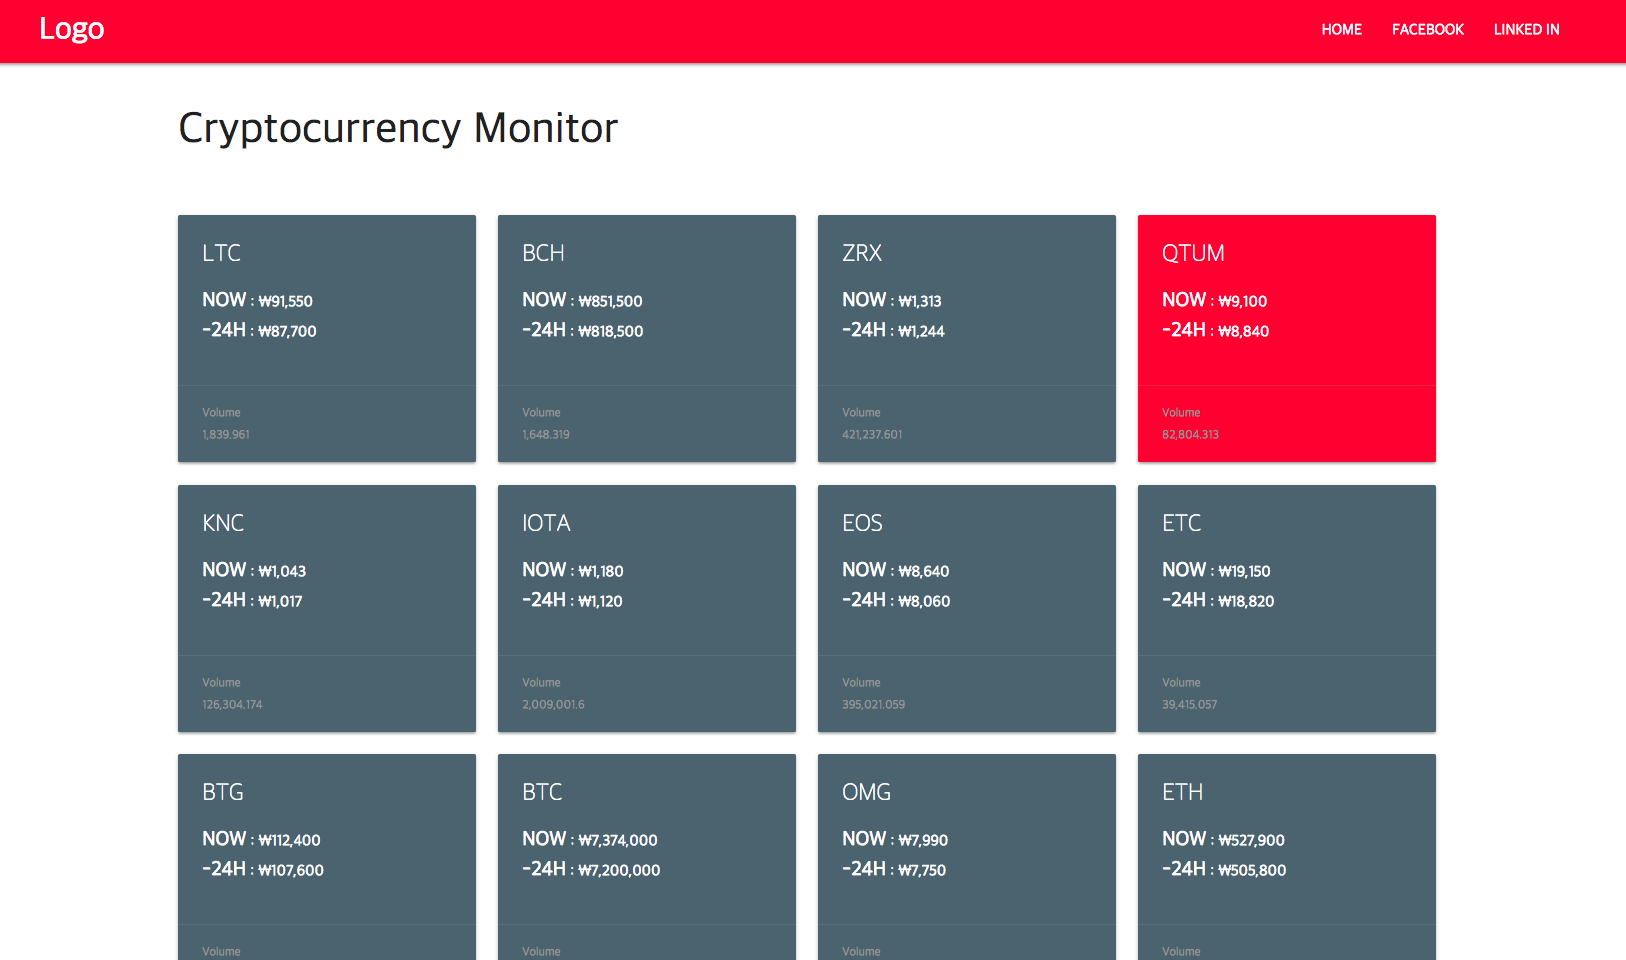Click the EOS volume value 395,021.059
This screenshot has height=960, width=1626.
pyautogui.click(x=873, y=705)
